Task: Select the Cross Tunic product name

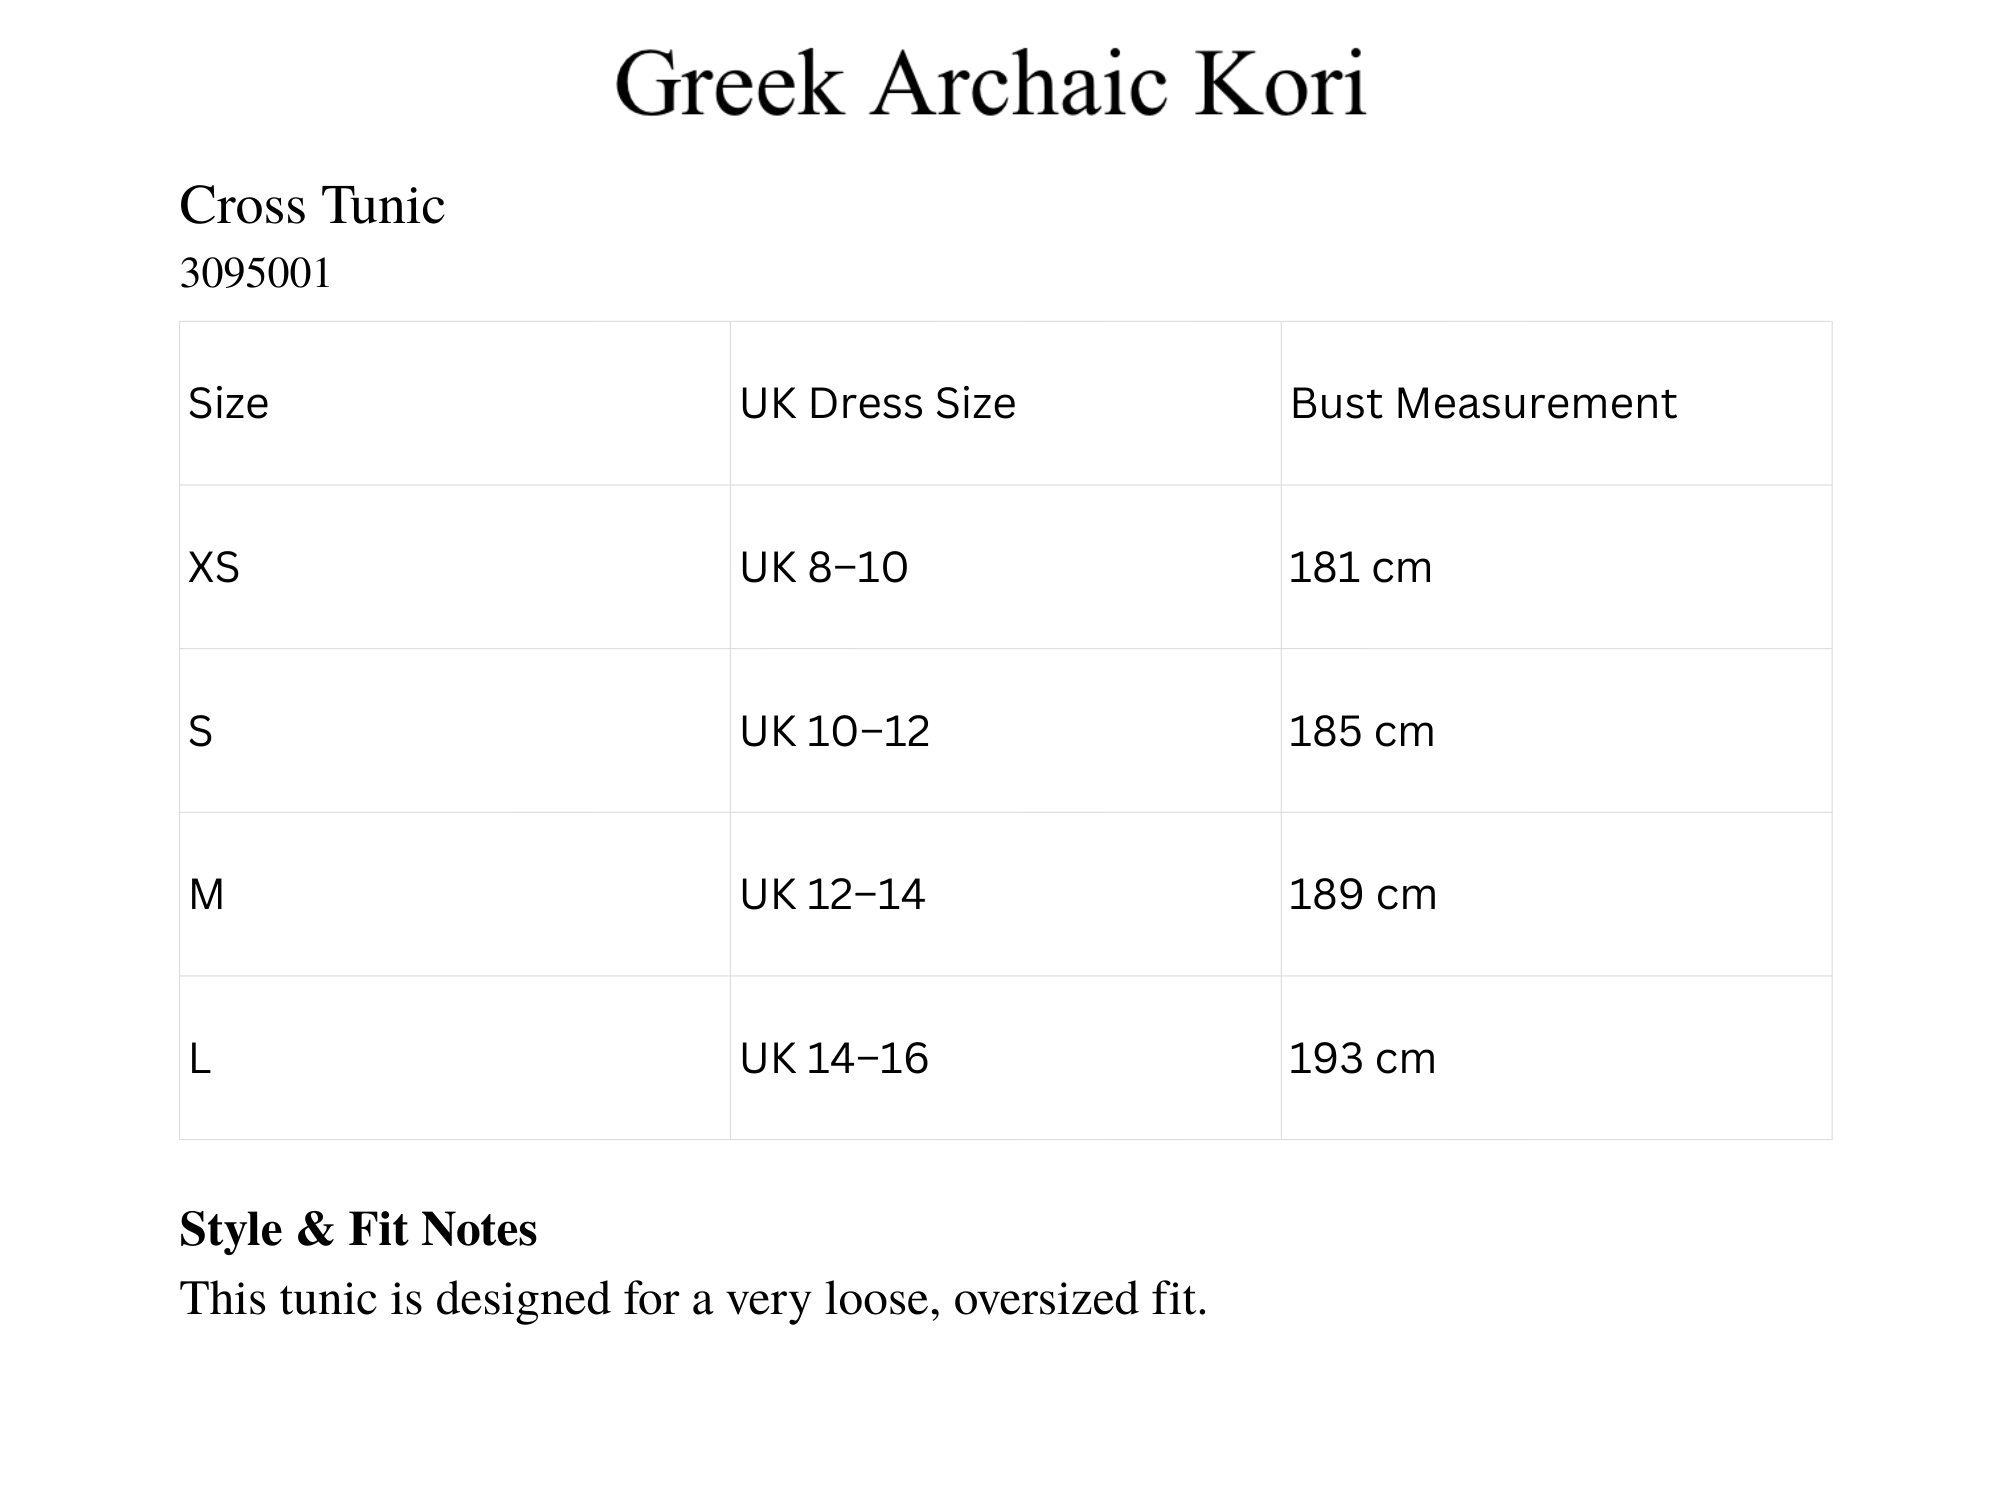Action: pos(312,206)
